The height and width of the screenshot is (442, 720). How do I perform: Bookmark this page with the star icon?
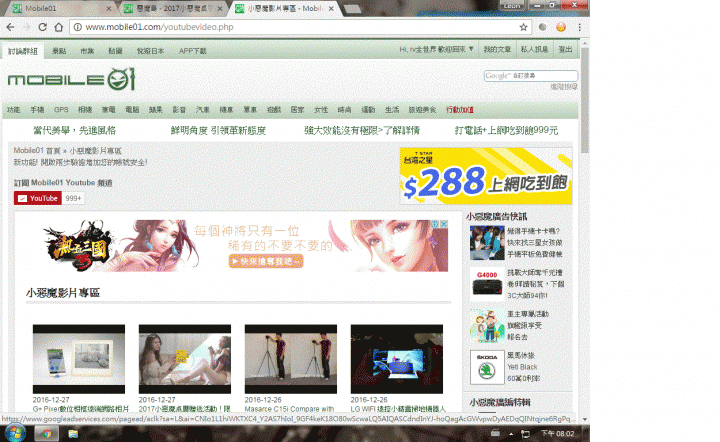click(x=523, y=27)
